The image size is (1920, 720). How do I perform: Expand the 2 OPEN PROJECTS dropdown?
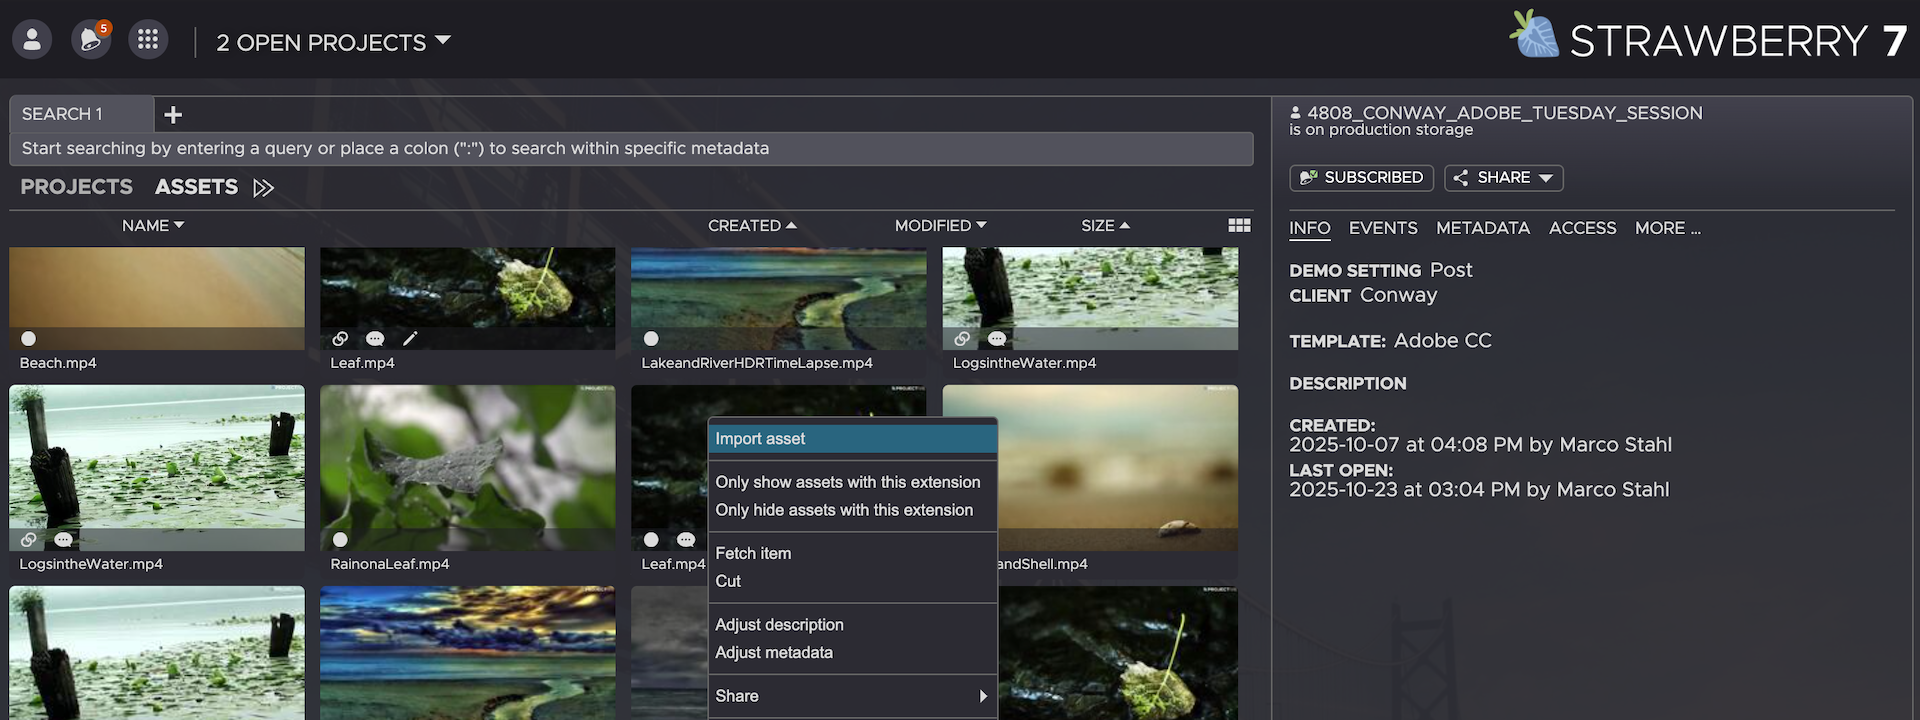[333, 42]
